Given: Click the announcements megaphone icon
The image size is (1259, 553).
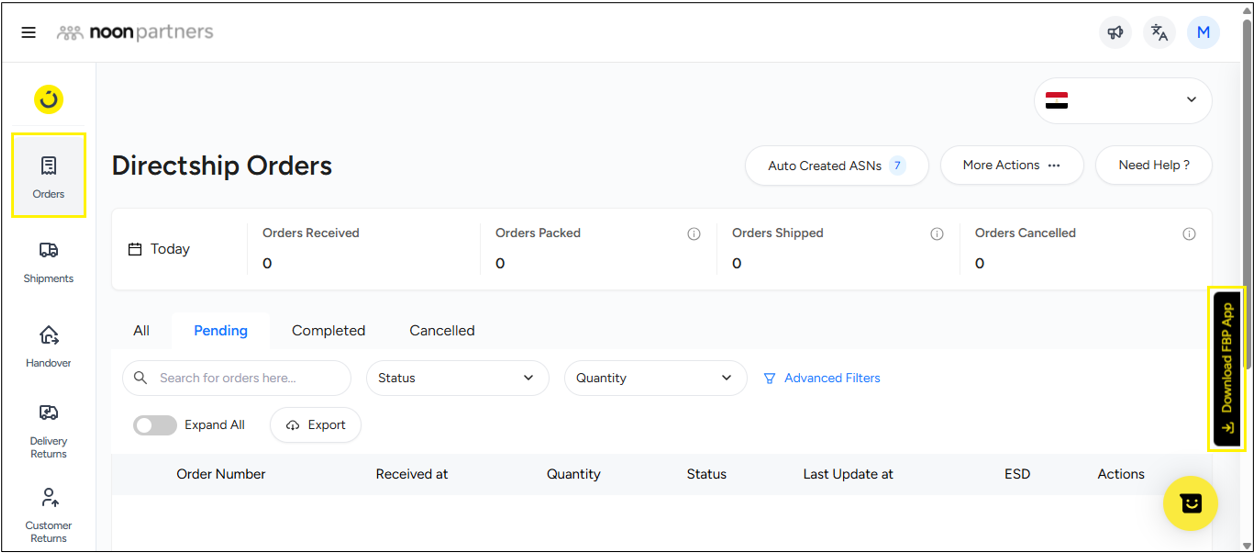Looking at the screenshot, I should click(x=1114, y=33).
